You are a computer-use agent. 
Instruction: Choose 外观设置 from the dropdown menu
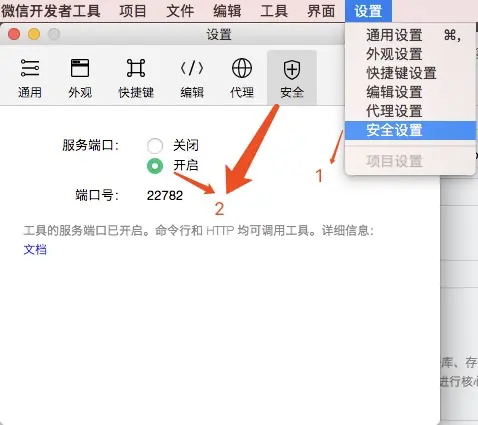[410, 54]
